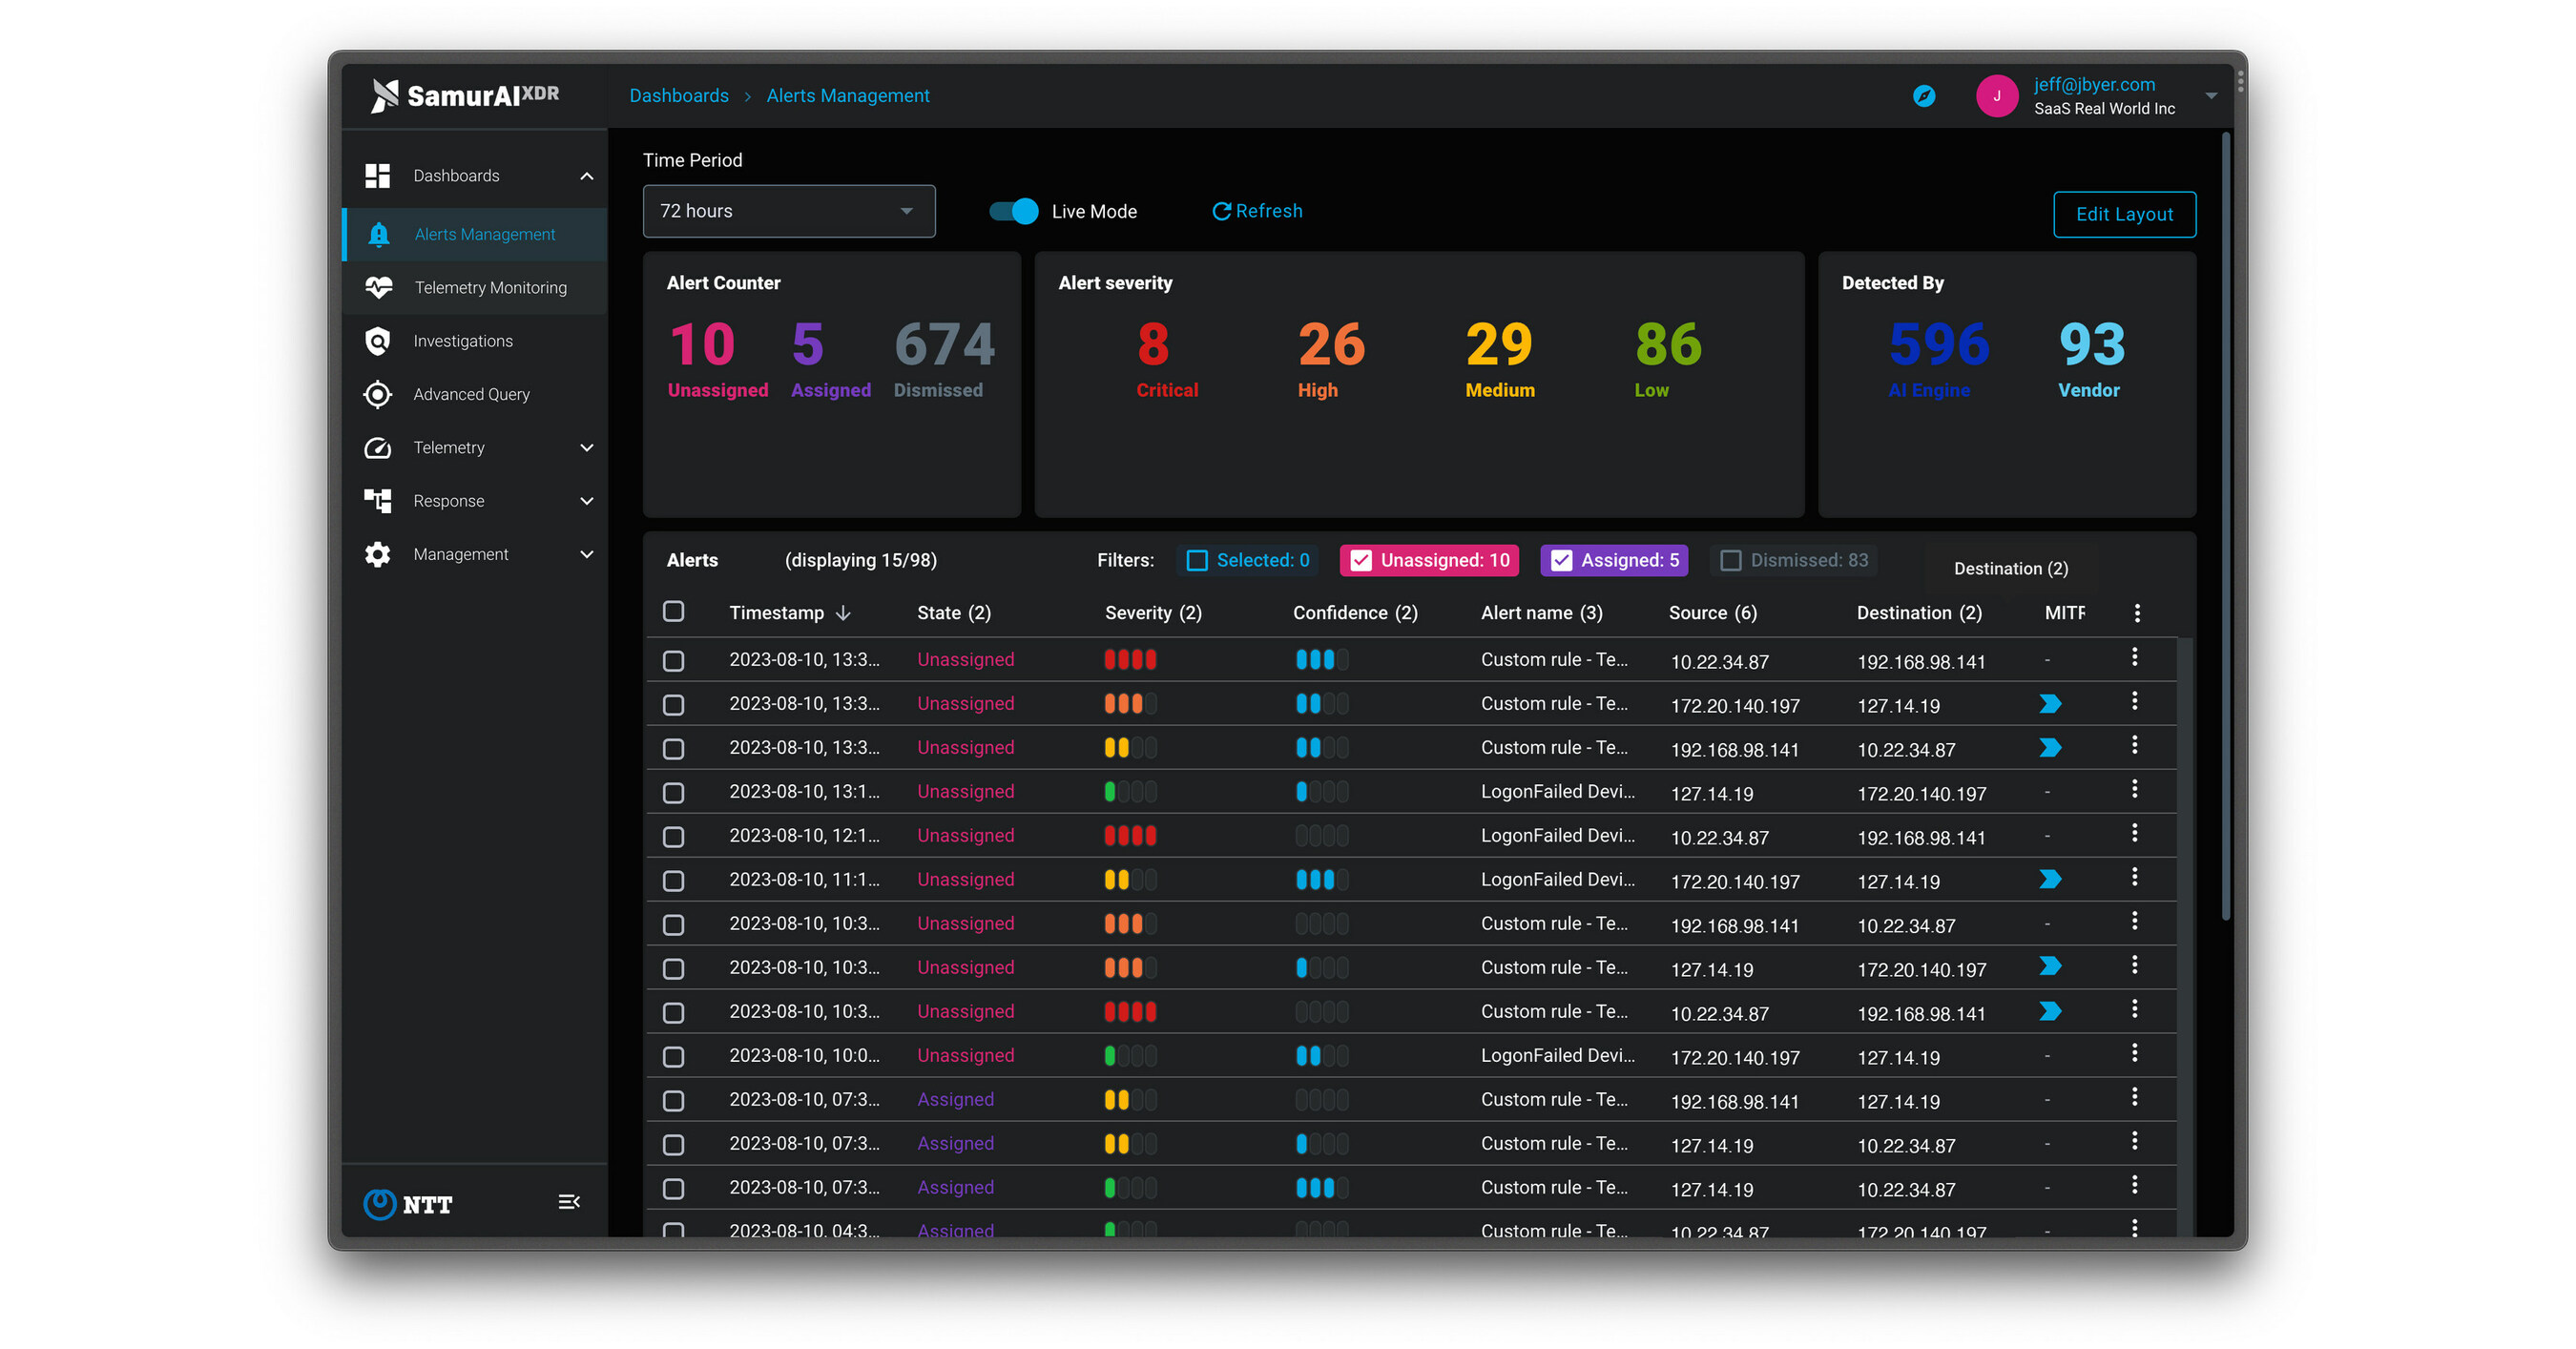Select the Investigations sidebar icon
Screen dimensions: 2576x1349
[378, 340]
